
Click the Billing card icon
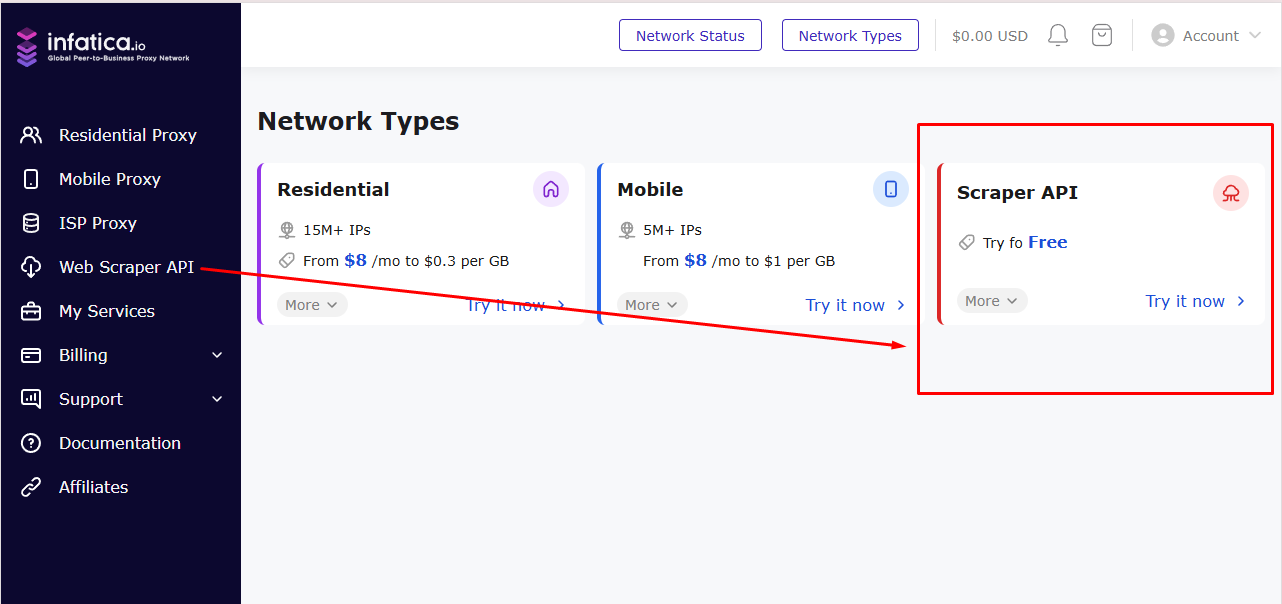click(31, 355)
